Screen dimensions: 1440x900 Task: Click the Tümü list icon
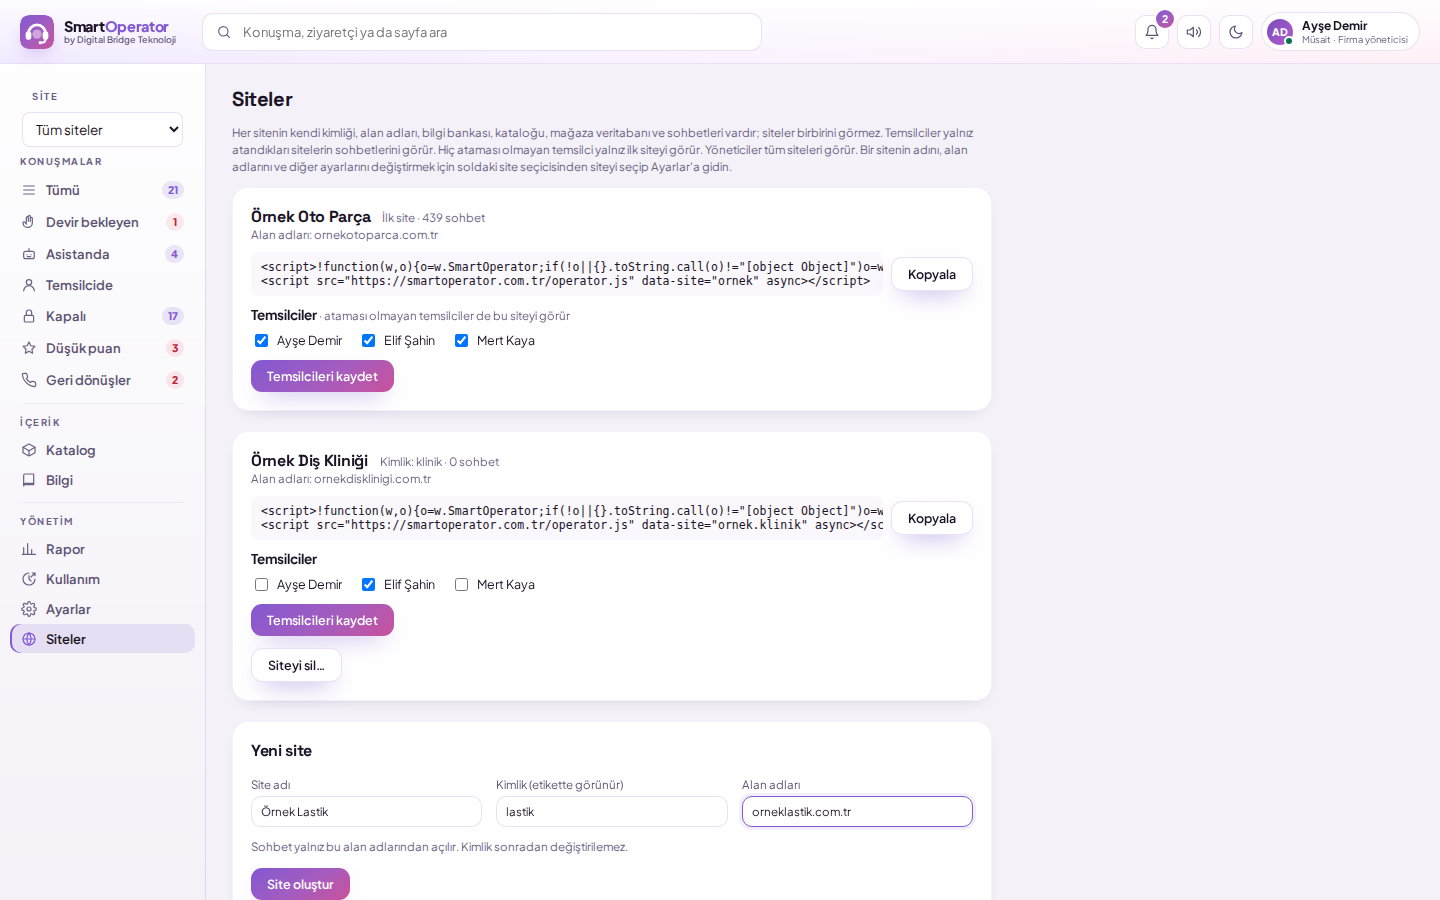[x=29, y=190]
